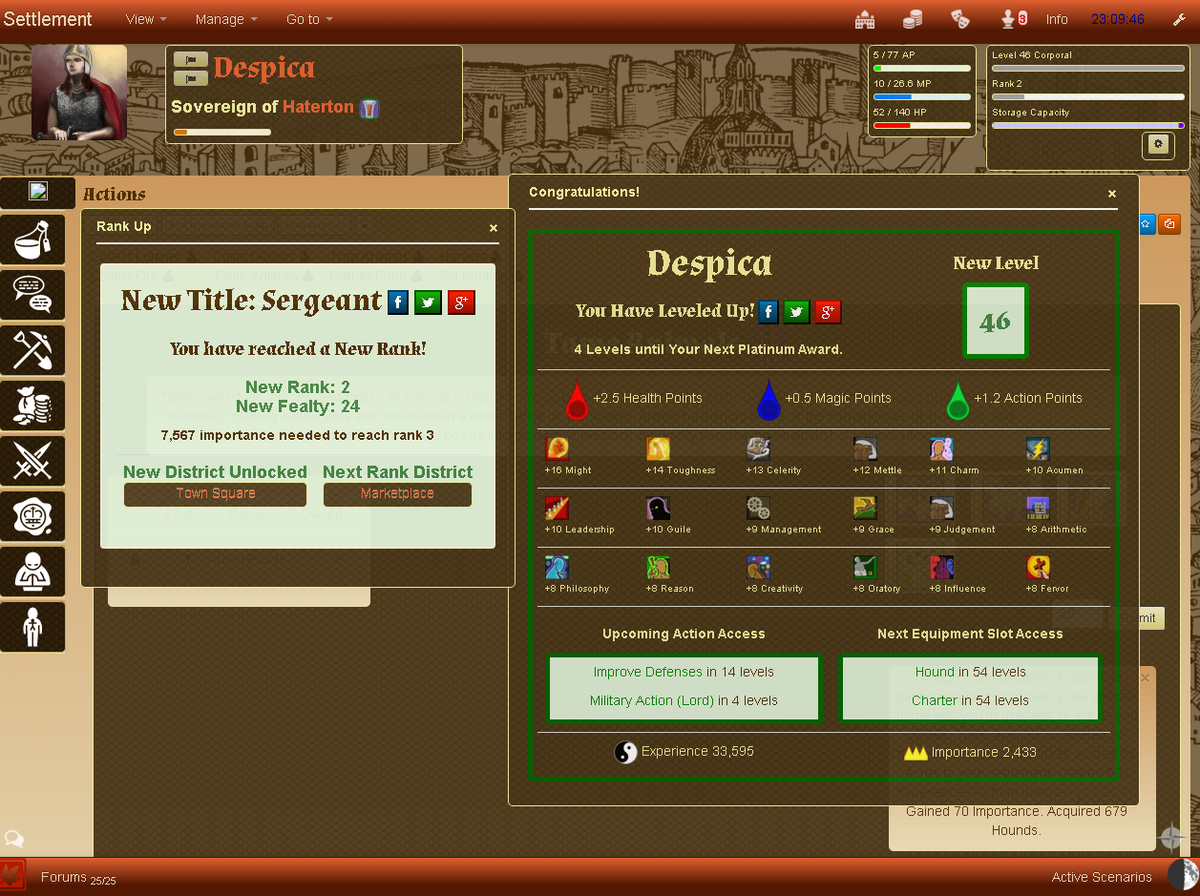Expand the Manage dropdown menu

click(226, 19)
